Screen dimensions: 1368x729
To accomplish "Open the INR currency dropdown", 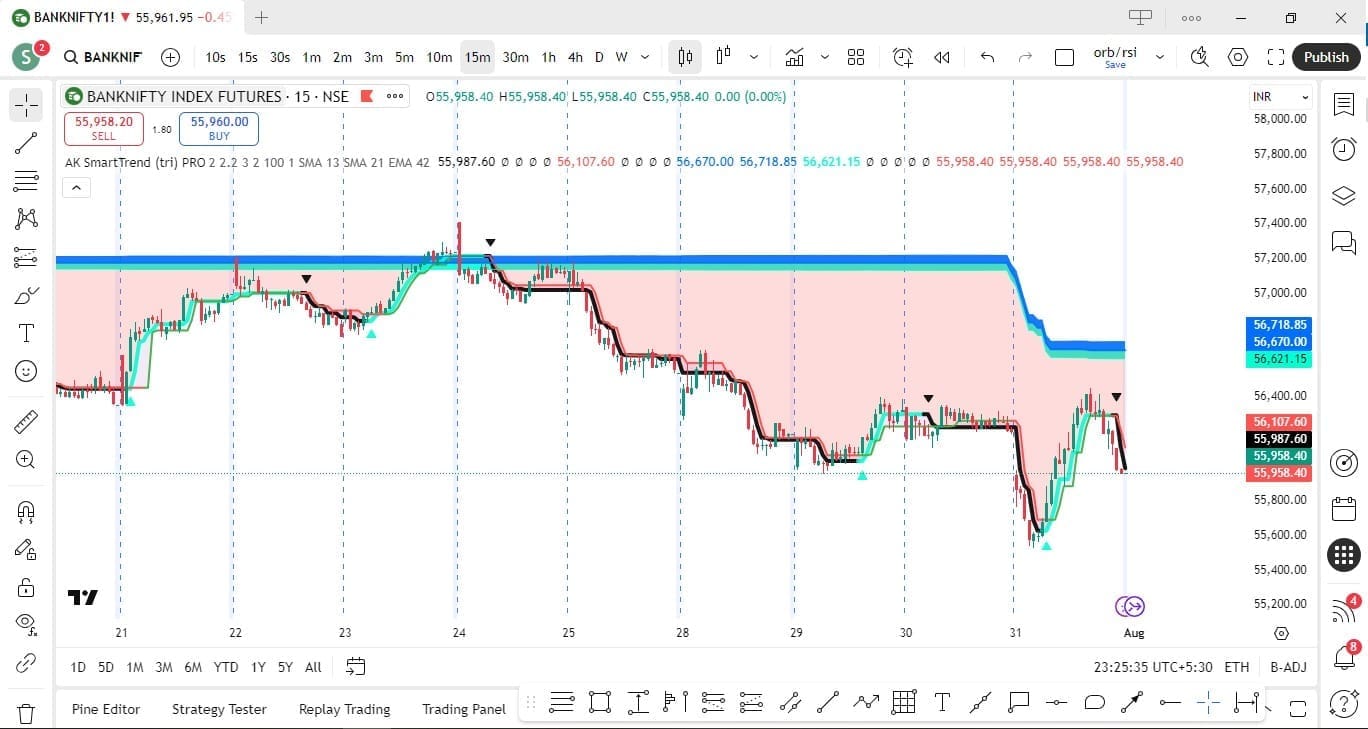I will tap(1281, 97).
